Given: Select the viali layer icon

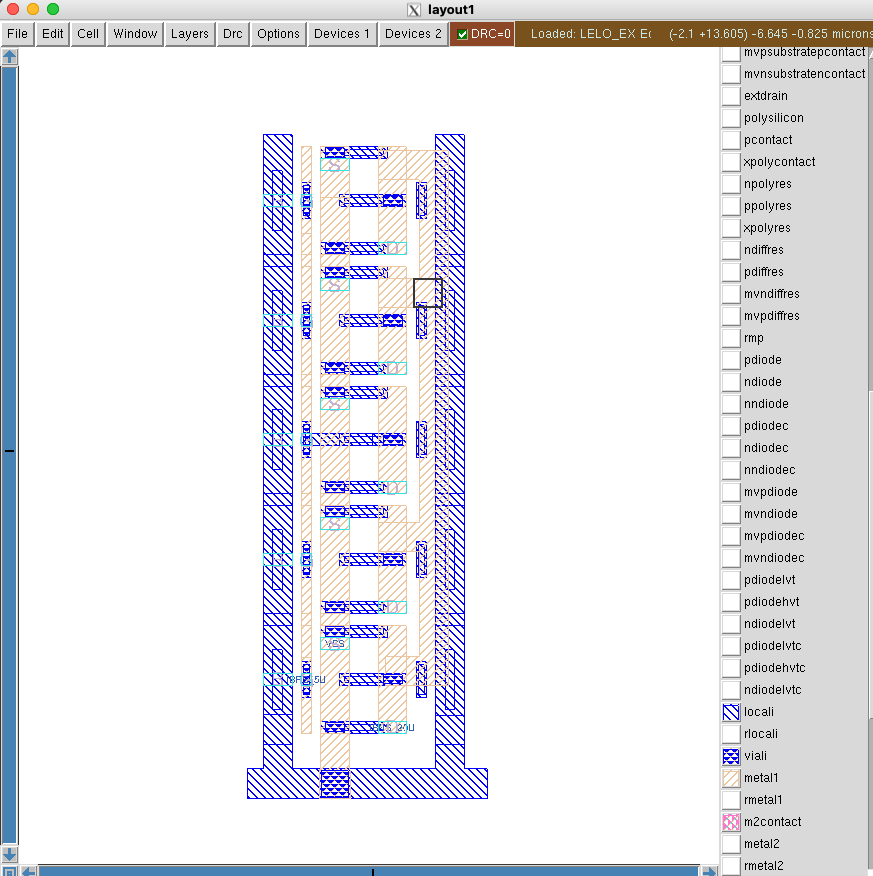Looking at the screenshot, I should 730,756.
